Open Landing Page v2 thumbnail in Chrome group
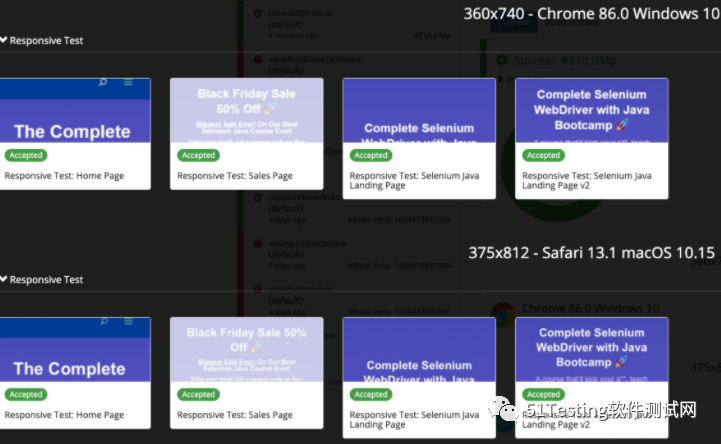Image resolution: width=721 pixels, height=444 pixels. (591, 110)
